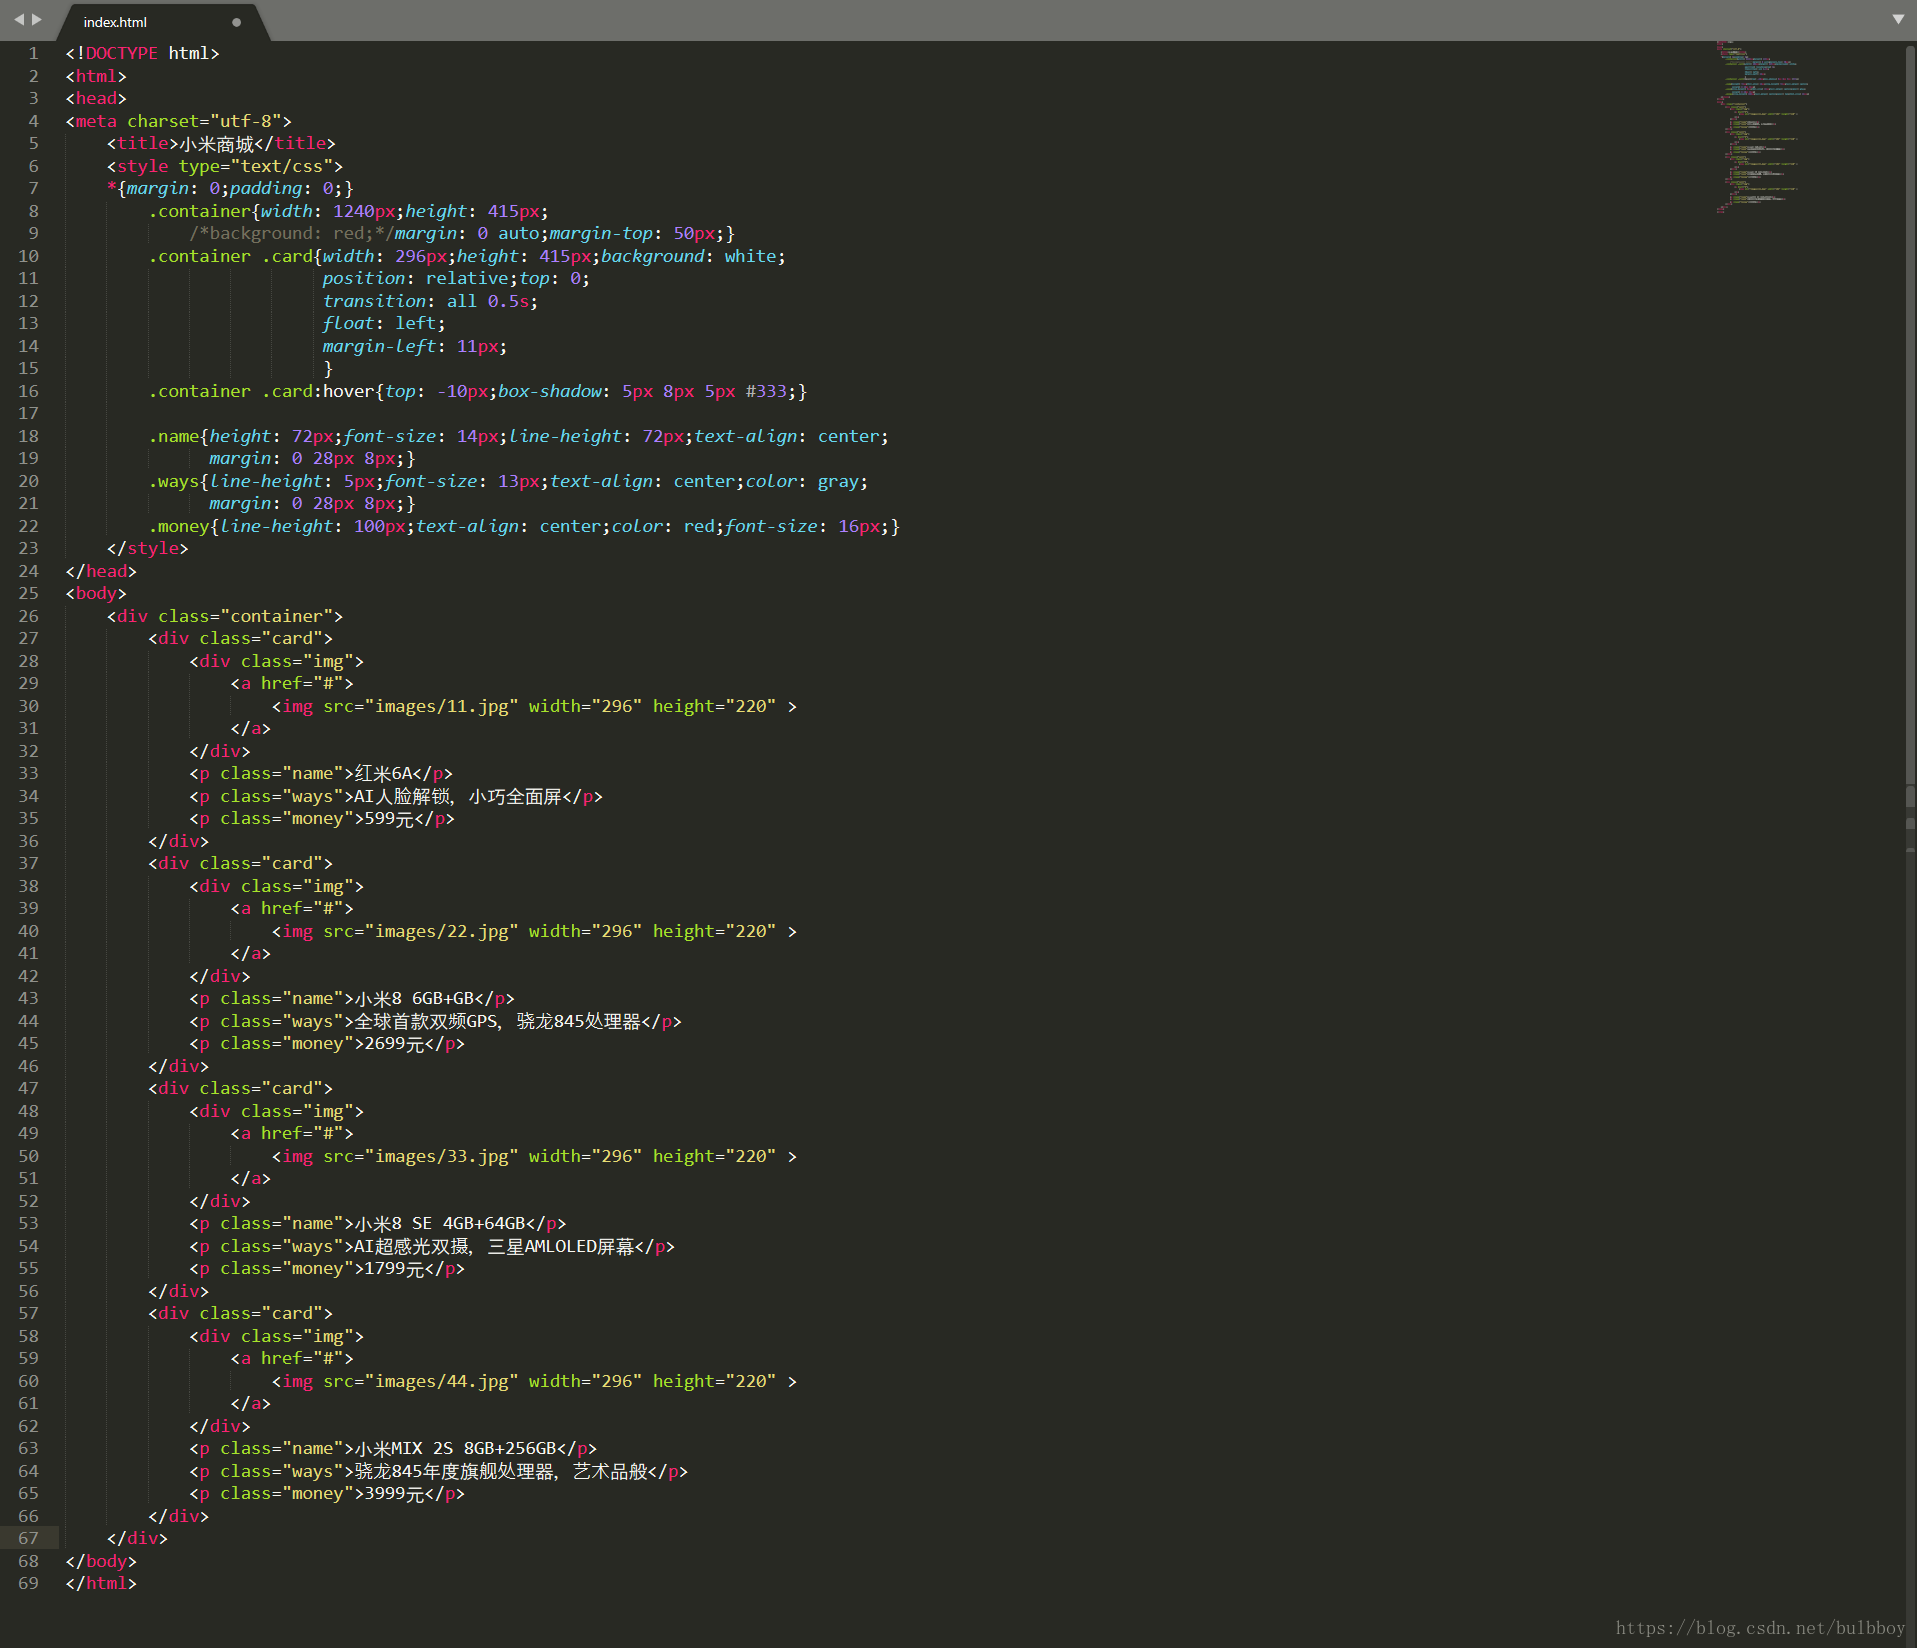Click the 599元 money paragraph
Viewport: 1917px width, 1648px height.
point(322,818)
